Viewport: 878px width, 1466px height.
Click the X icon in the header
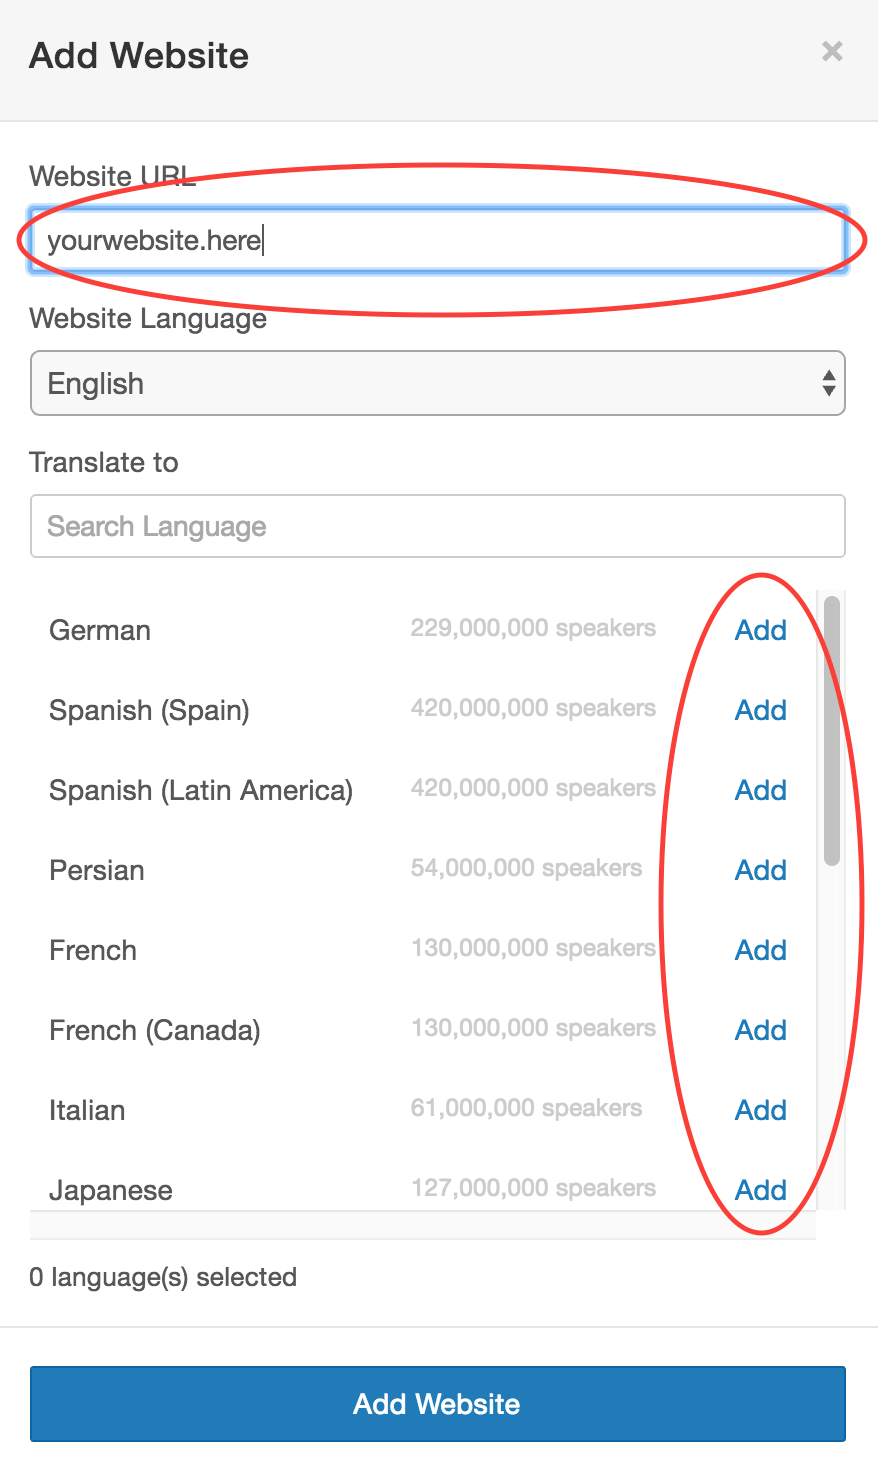pos(832,51)
